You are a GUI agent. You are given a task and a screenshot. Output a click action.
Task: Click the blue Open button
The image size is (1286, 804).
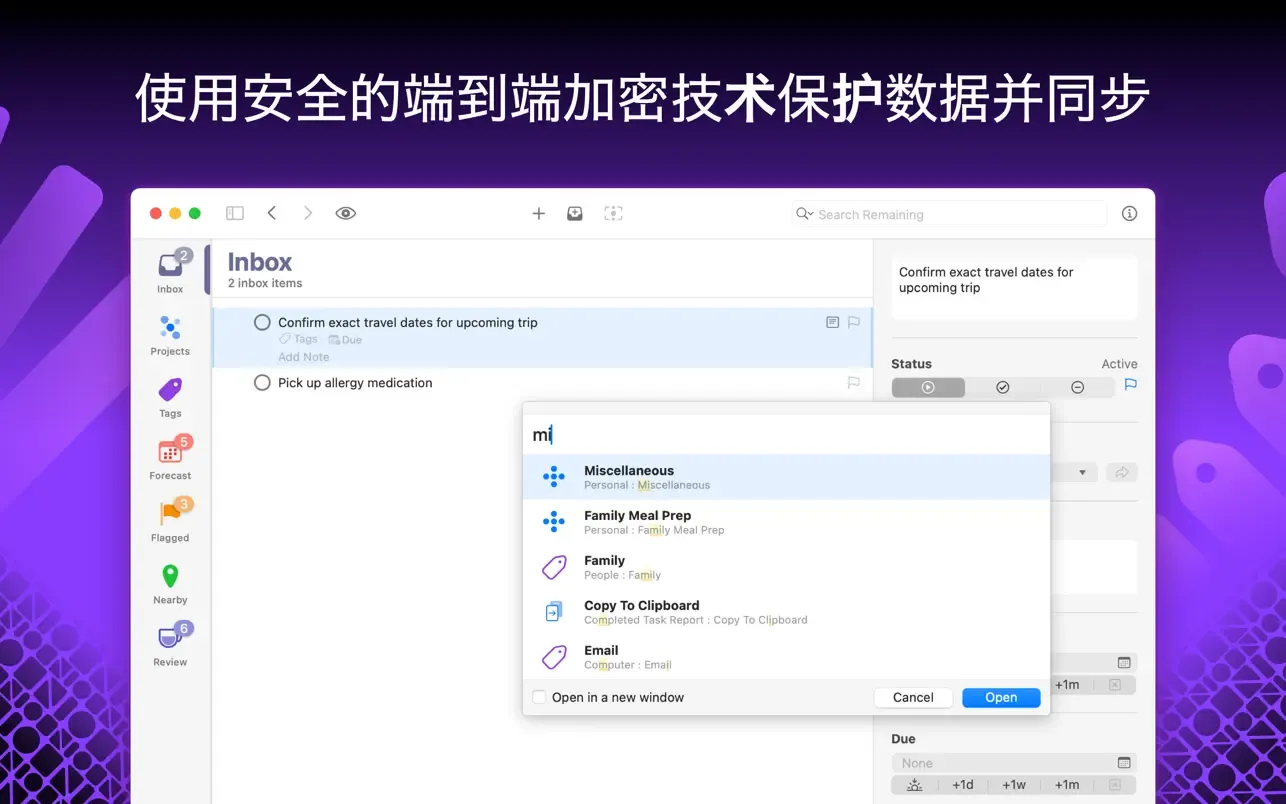[x=1001, y=698]
